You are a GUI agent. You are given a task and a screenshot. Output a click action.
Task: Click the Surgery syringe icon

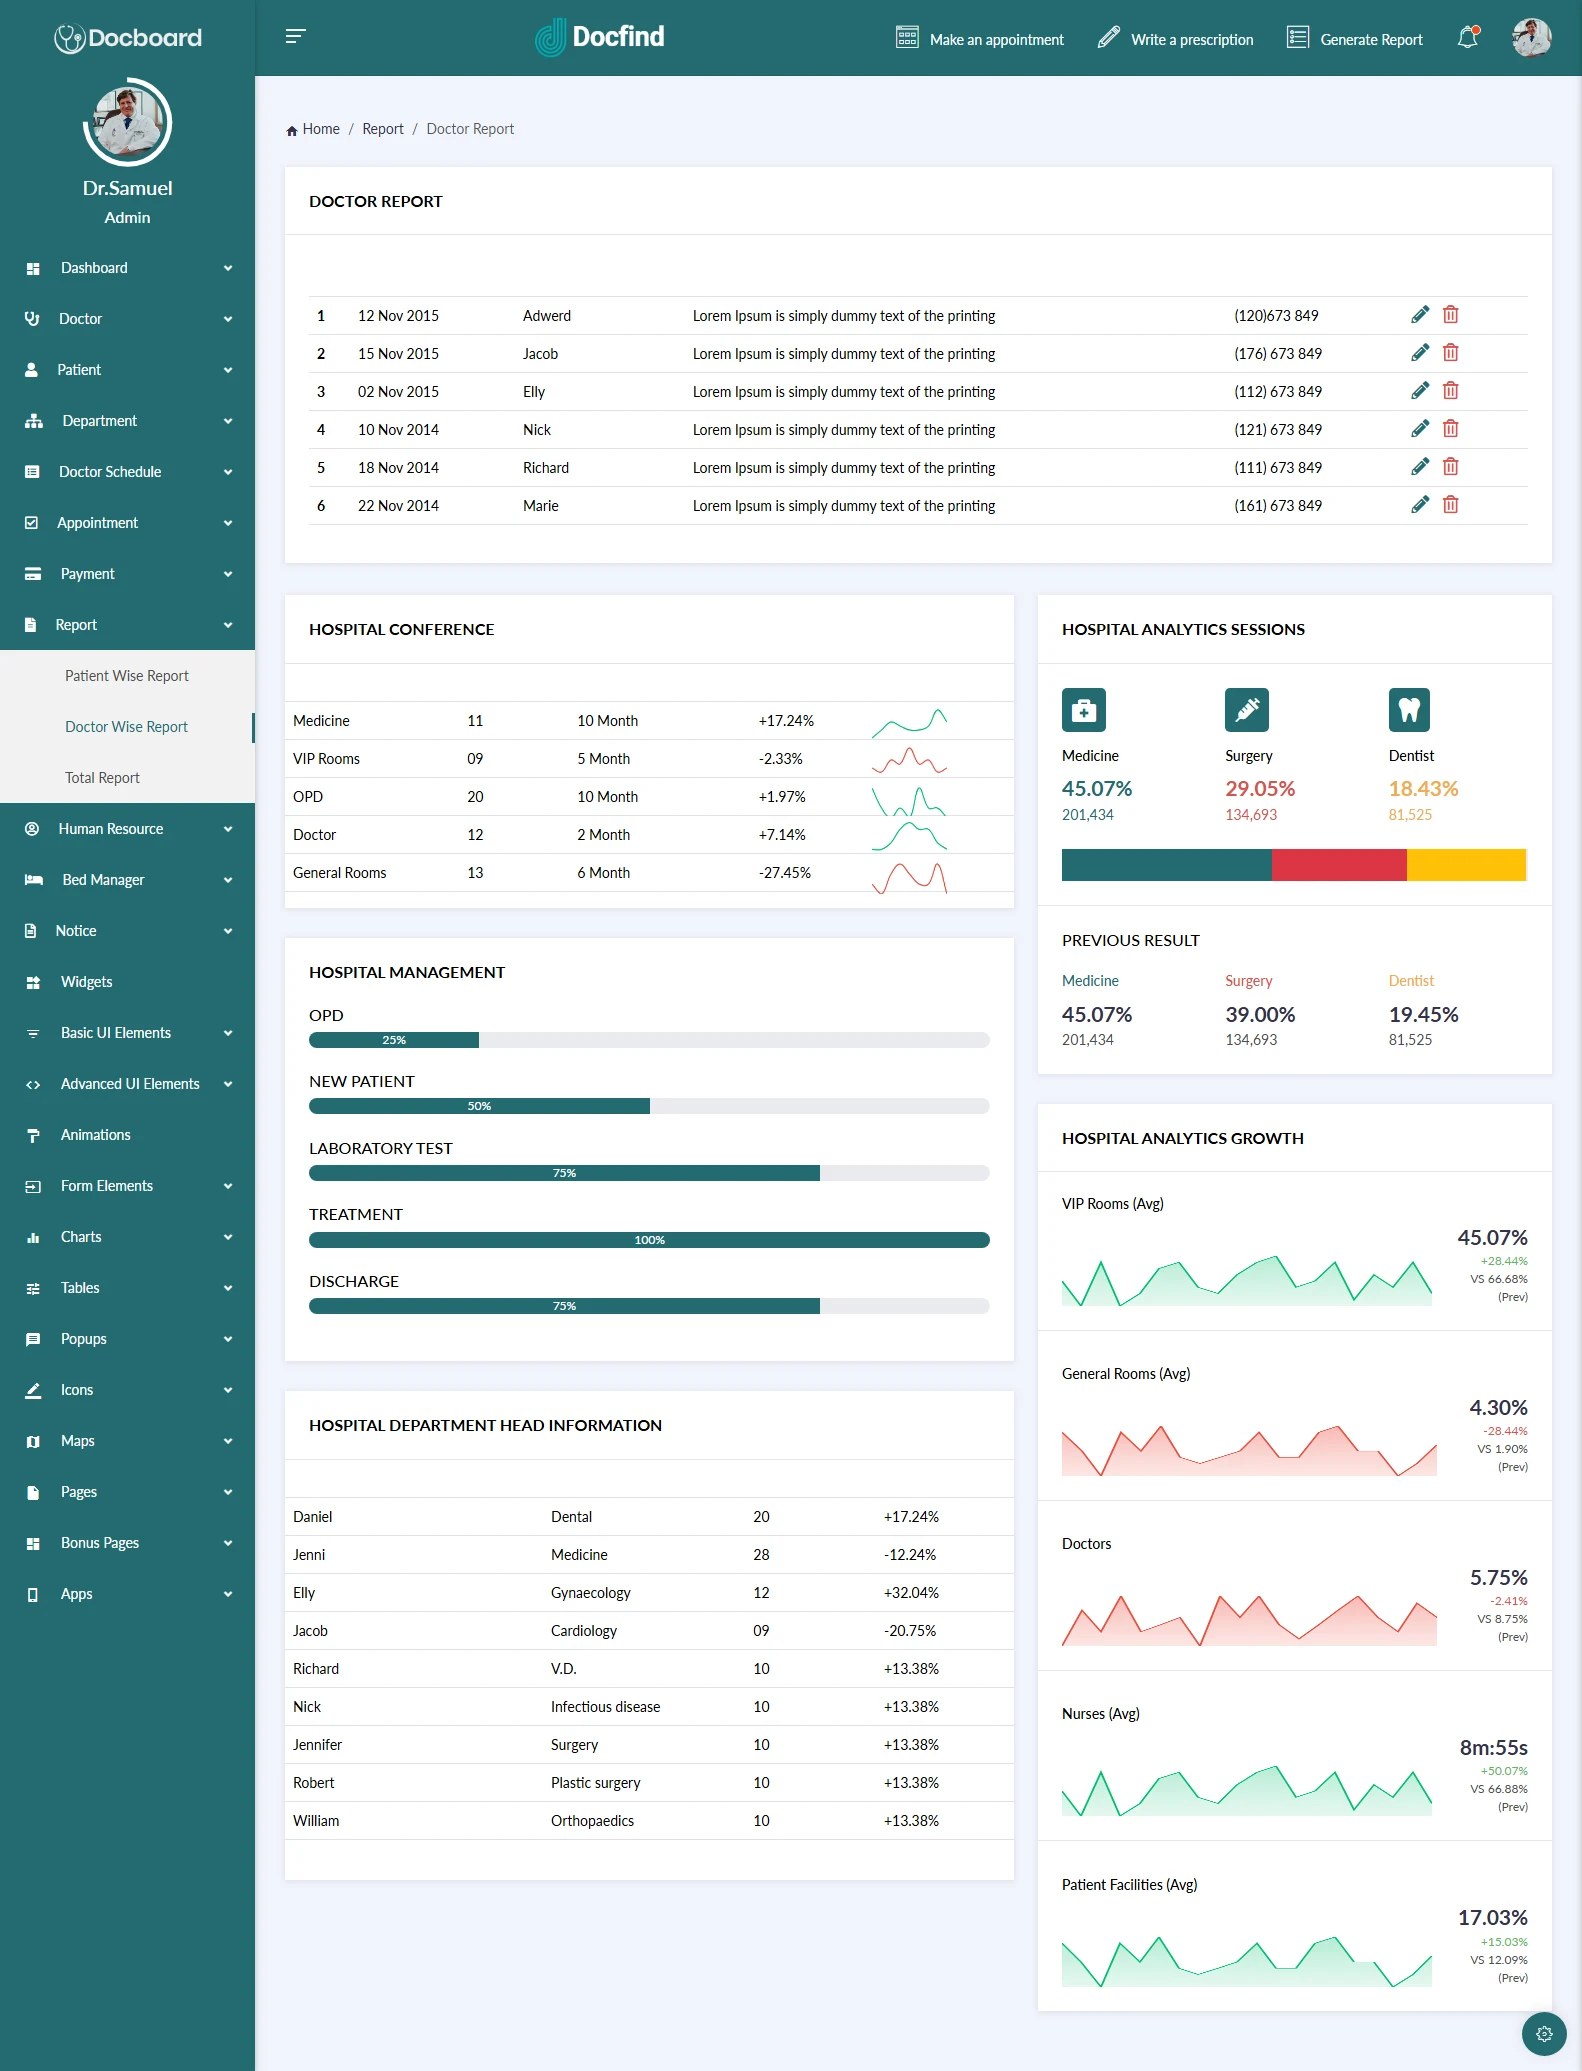pyautogui.click(x=1246, y=710)
